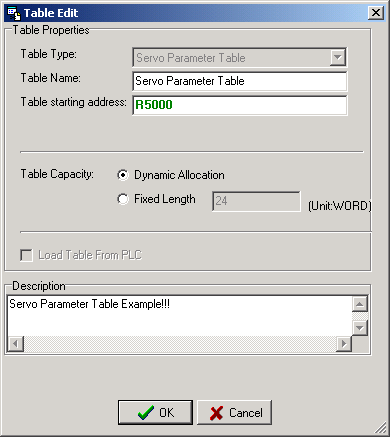Confirm with the OK button
Viewport: 391px width, 438px height.
click(155, 412)
